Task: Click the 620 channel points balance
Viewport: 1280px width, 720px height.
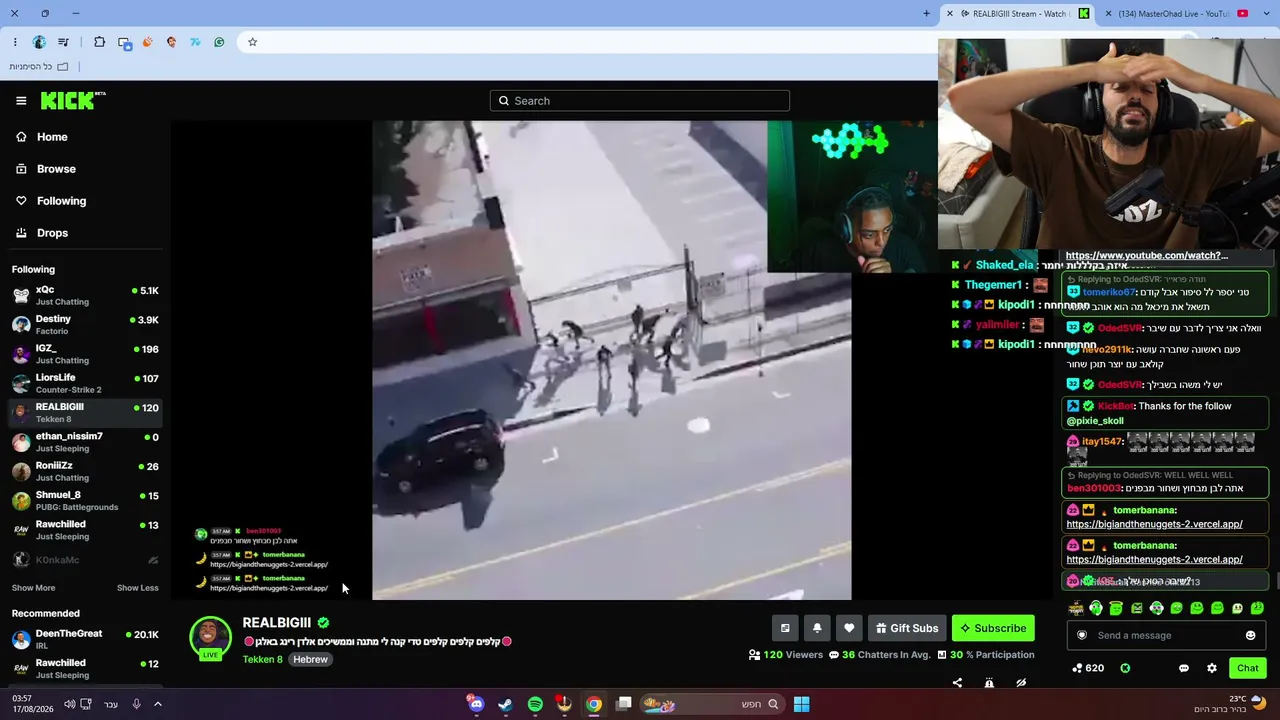Action: click(1087, 668)
